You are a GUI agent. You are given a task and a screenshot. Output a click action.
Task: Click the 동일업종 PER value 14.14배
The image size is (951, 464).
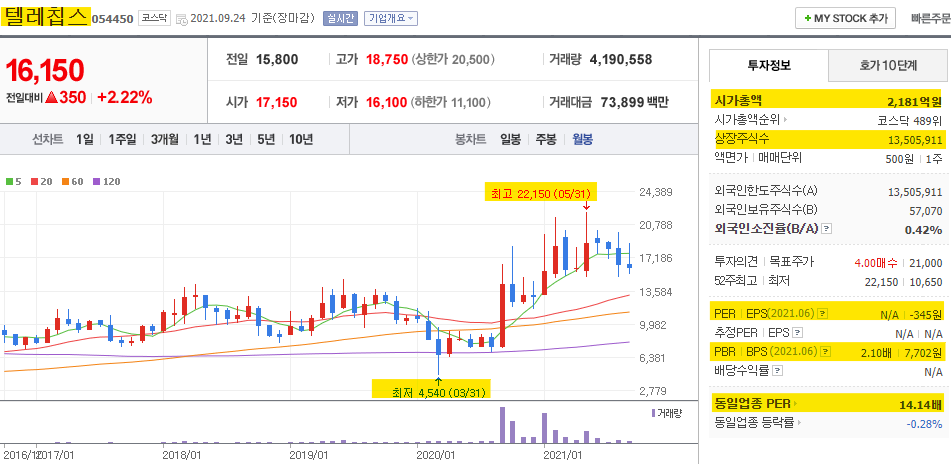pyautogui.click(x=921, y=403)
